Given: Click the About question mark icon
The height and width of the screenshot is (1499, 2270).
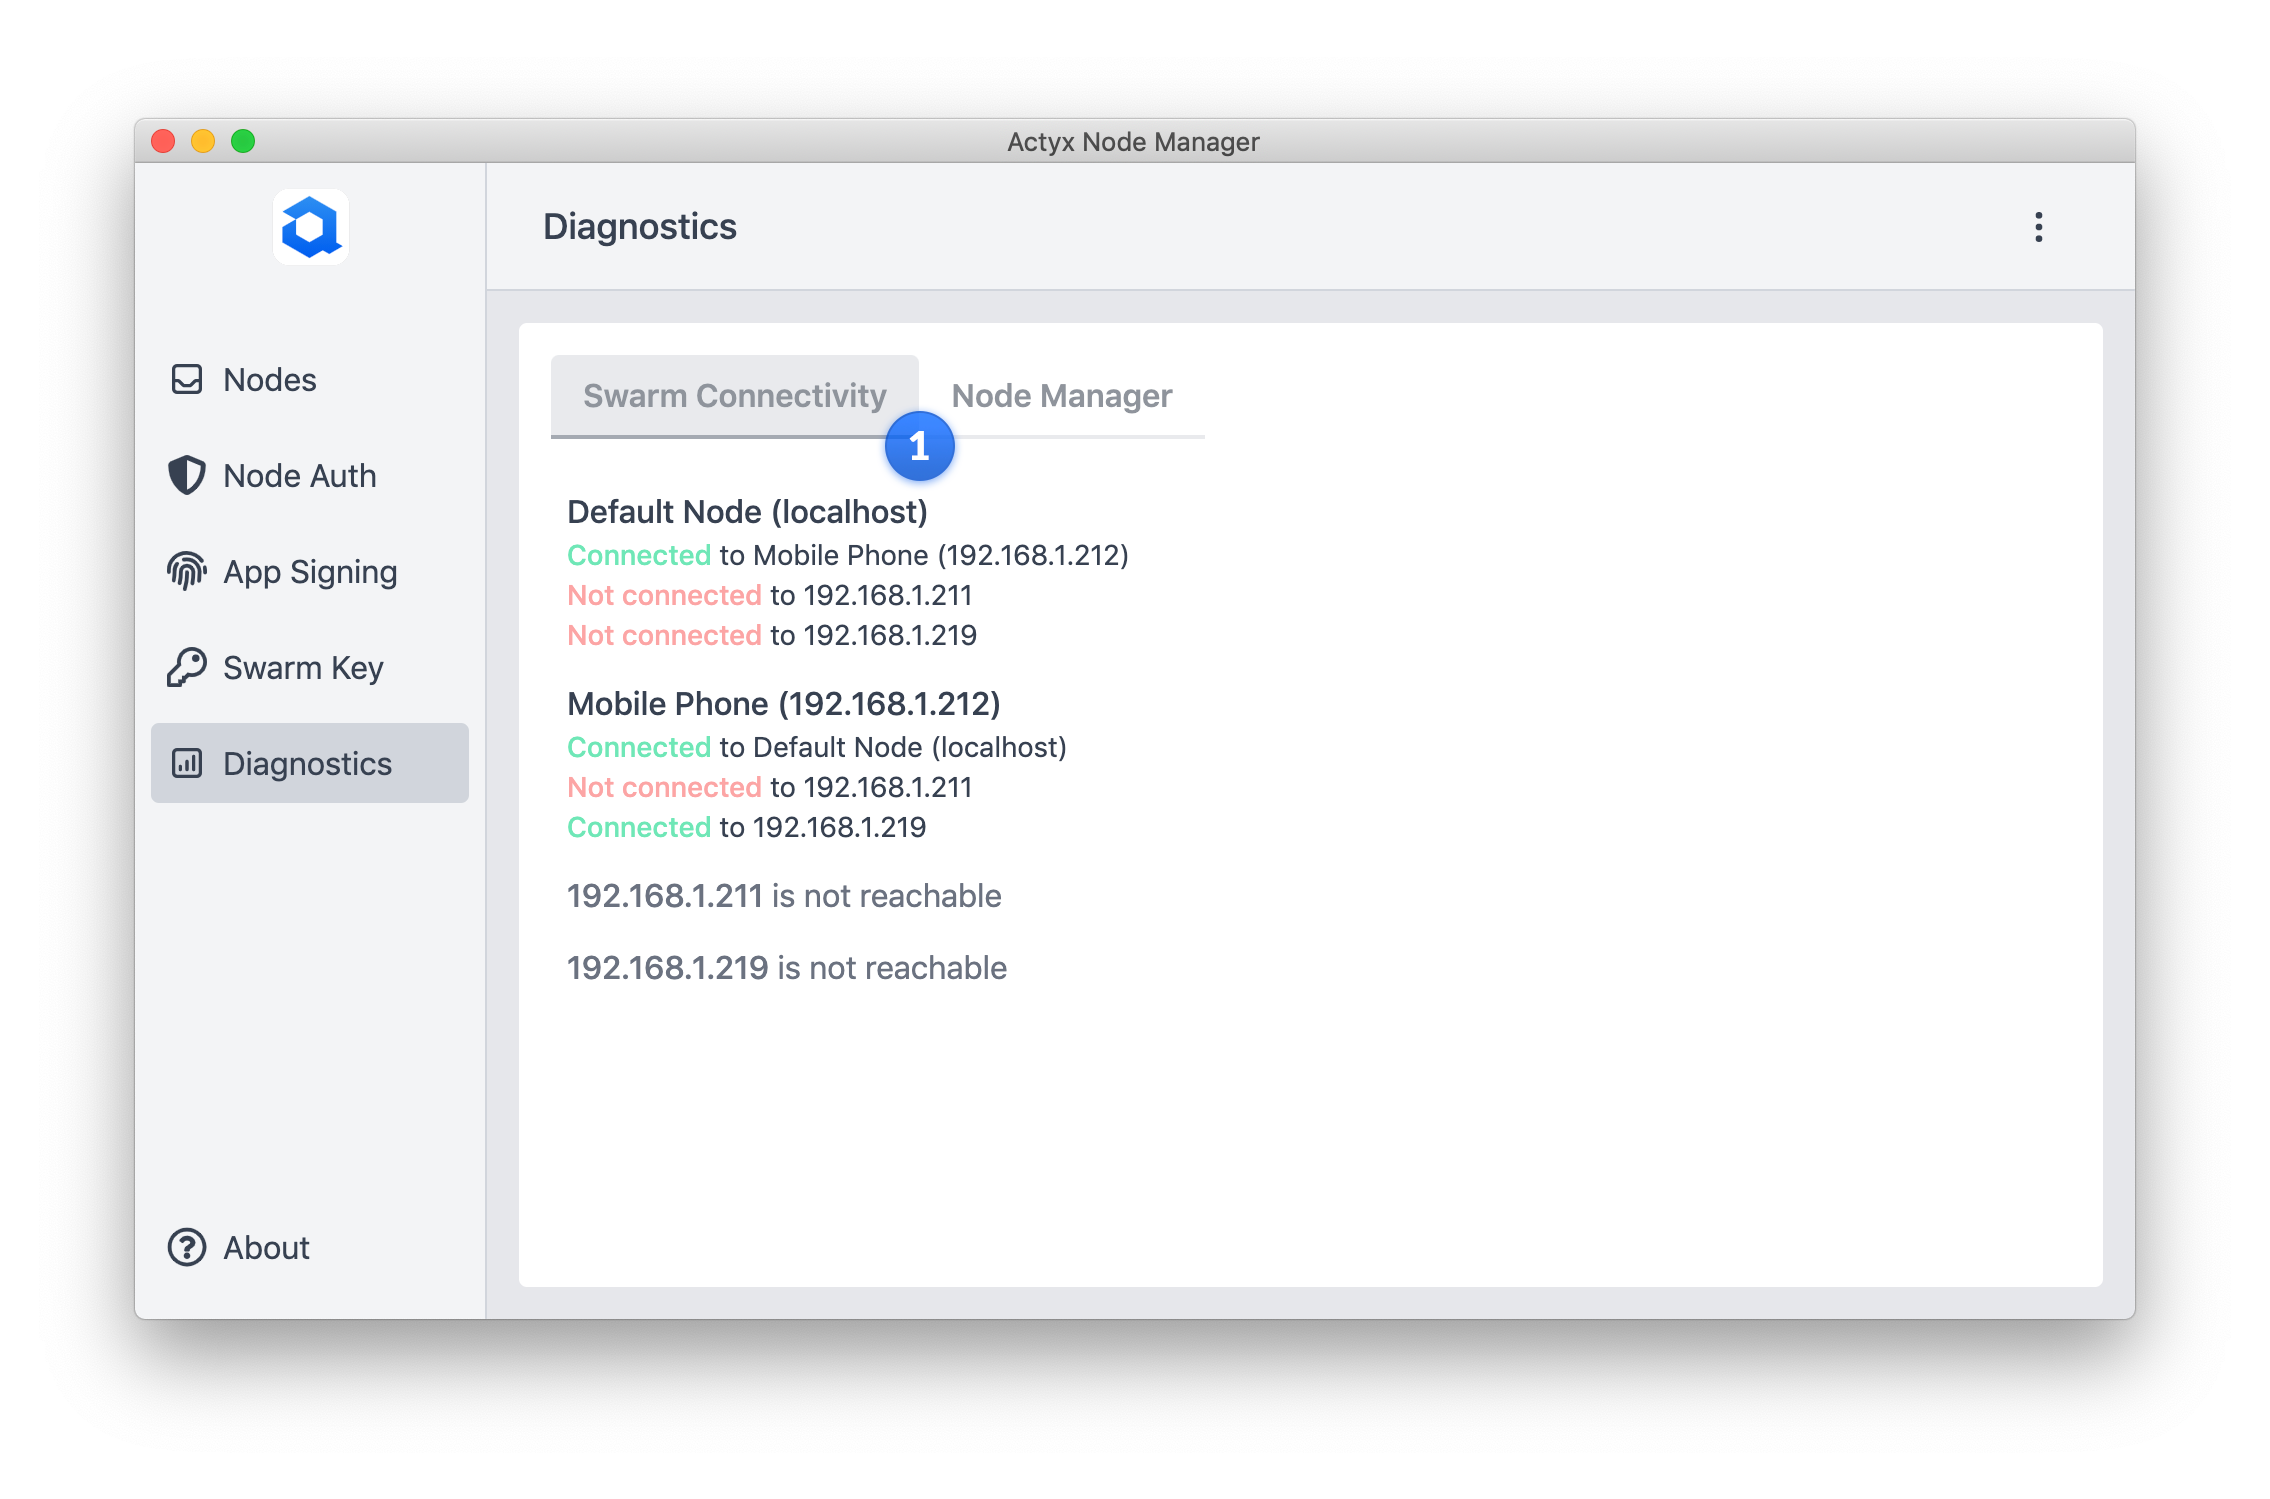Looking at the screenshot, I should click(187, 1247).
